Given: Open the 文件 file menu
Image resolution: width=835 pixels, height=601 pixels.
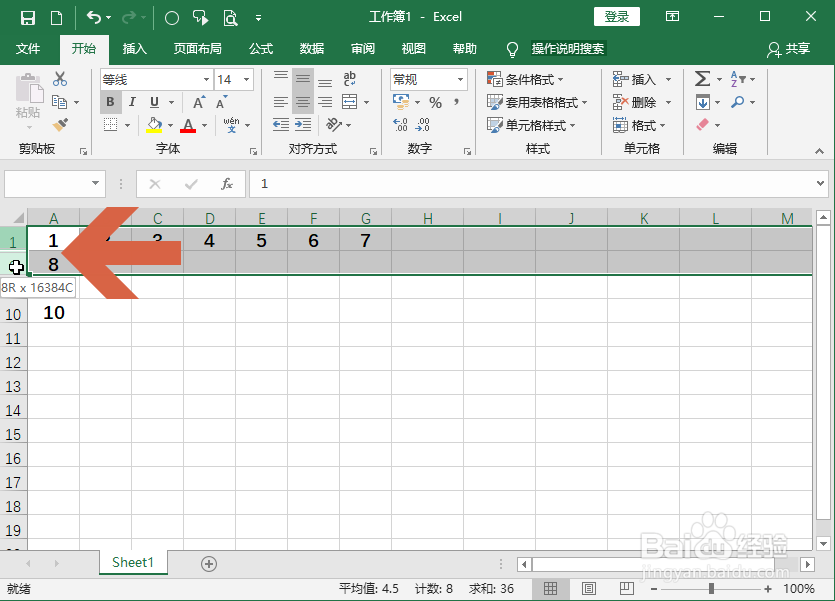Looking at the screenshot, I should click(x=28, y=49).
